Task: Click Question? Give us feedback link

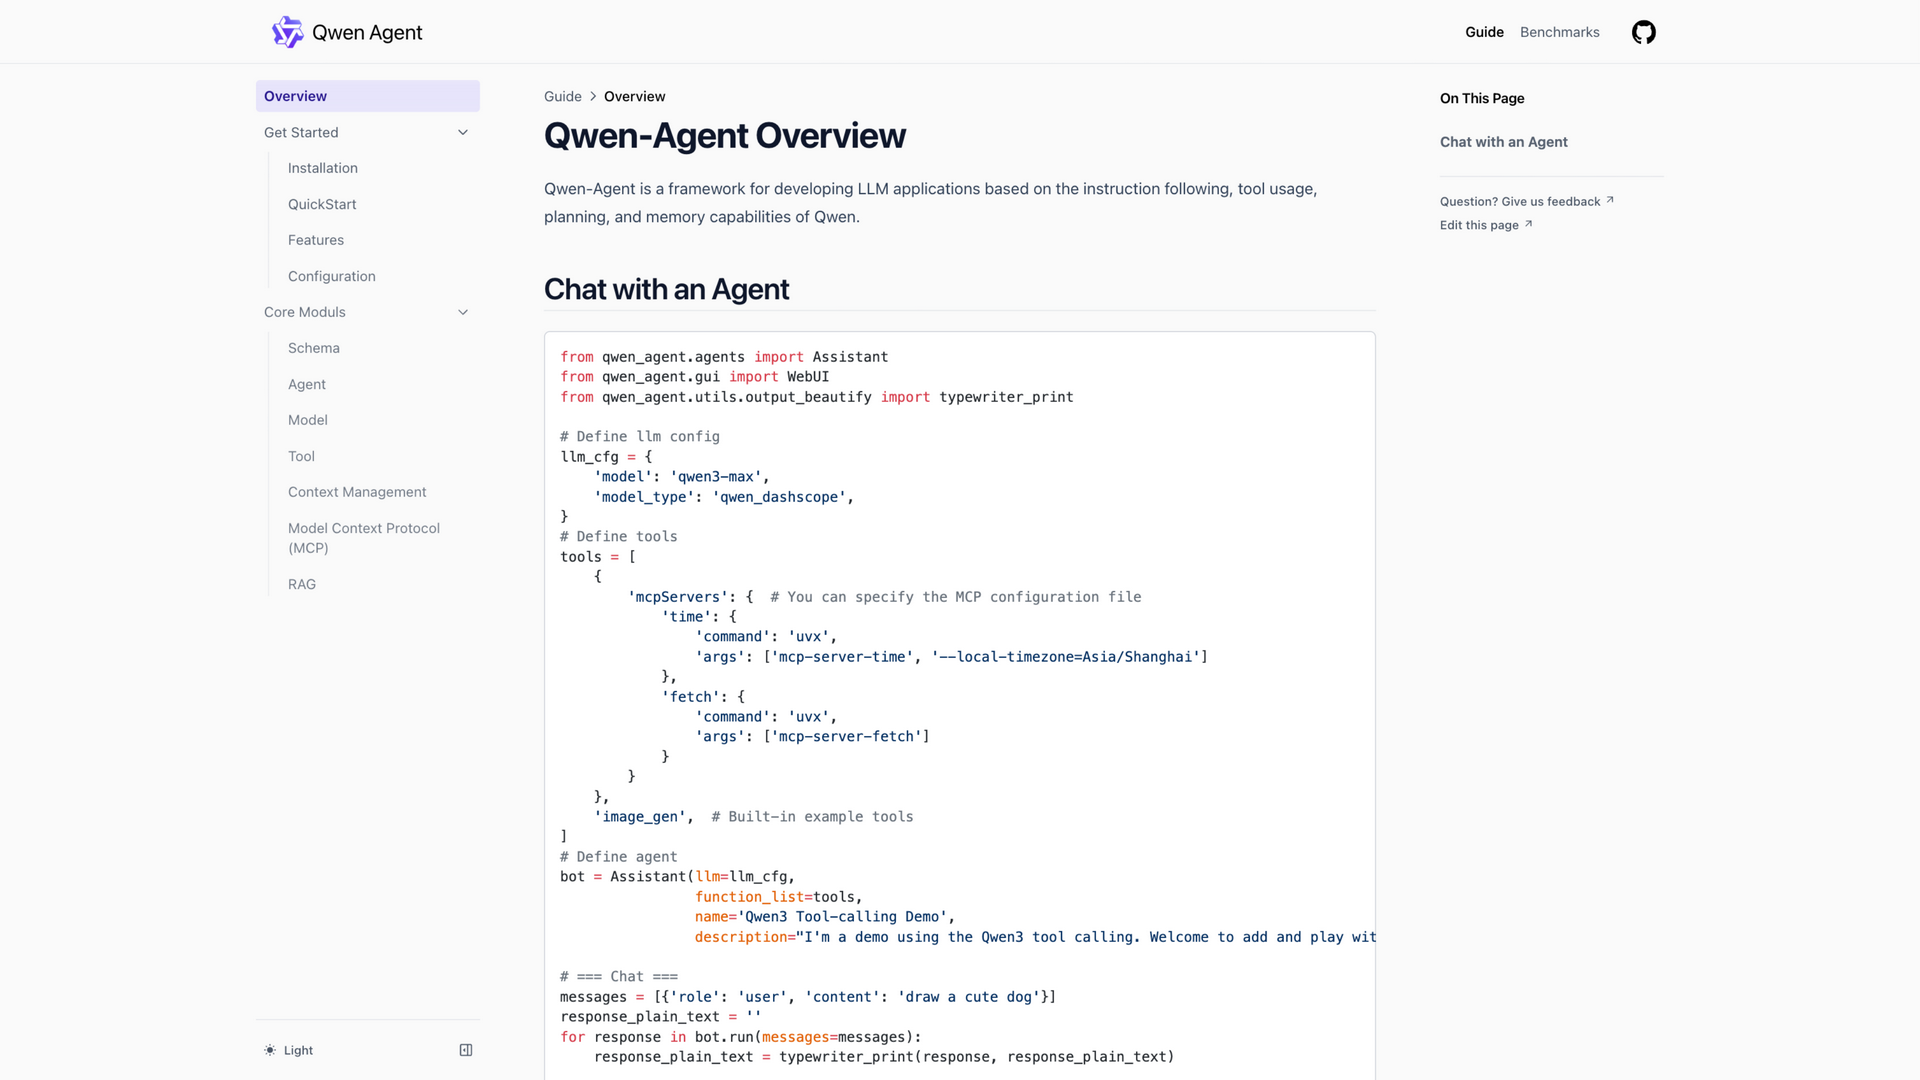Action: pos(1527,201)
